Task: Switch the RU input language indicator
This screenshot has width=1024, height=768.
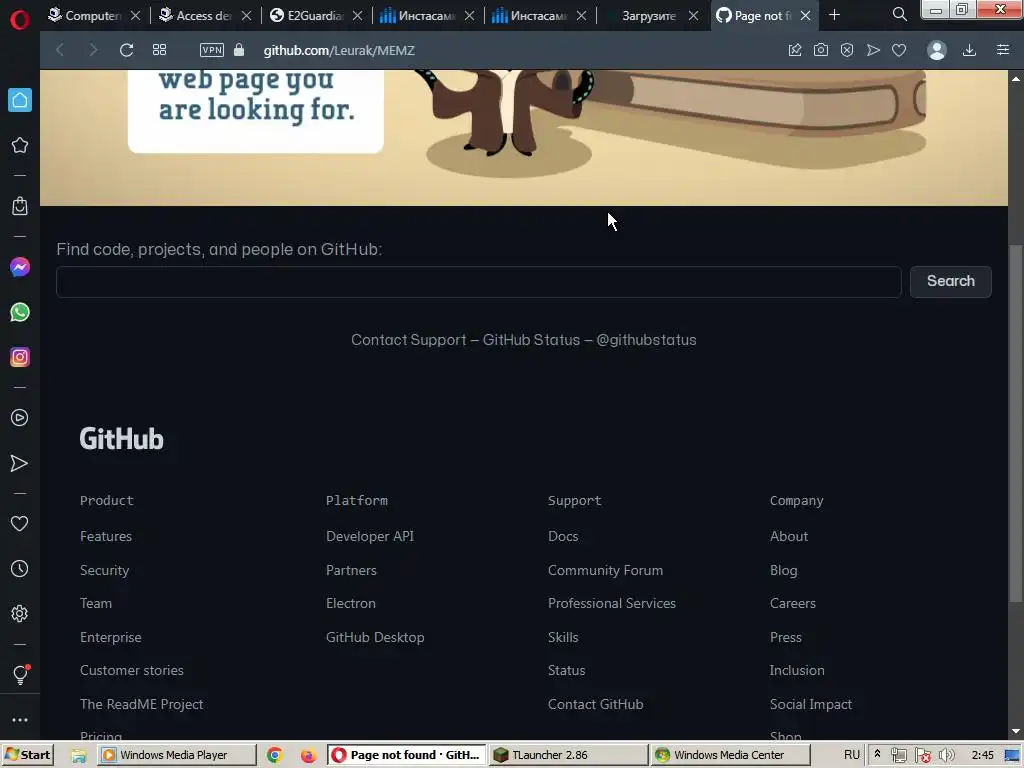Action: click(x=852, y=755)
